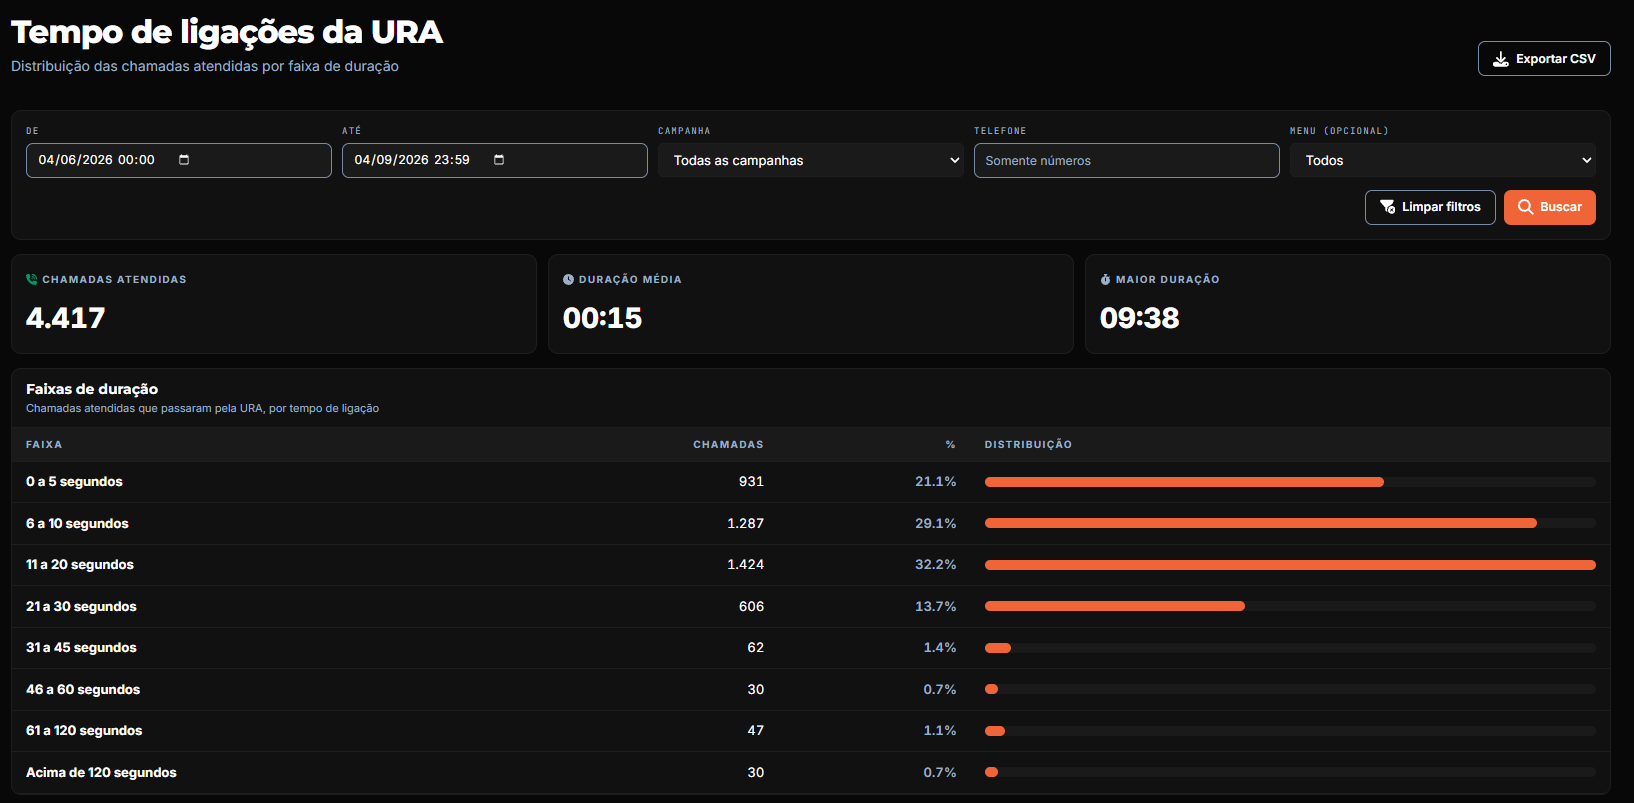This screenshot has width=1634, height=803.
Task: Click the CHAMADAS column header
Action: pyautogui.click(x=728, y=444)
